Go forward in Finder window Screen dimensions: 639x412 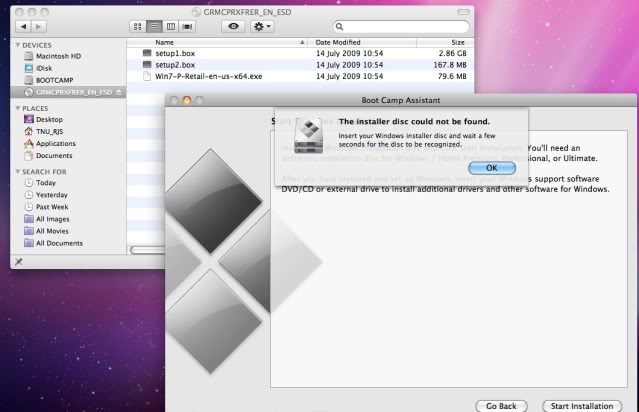pyautogui.click(x=39, y=26)
